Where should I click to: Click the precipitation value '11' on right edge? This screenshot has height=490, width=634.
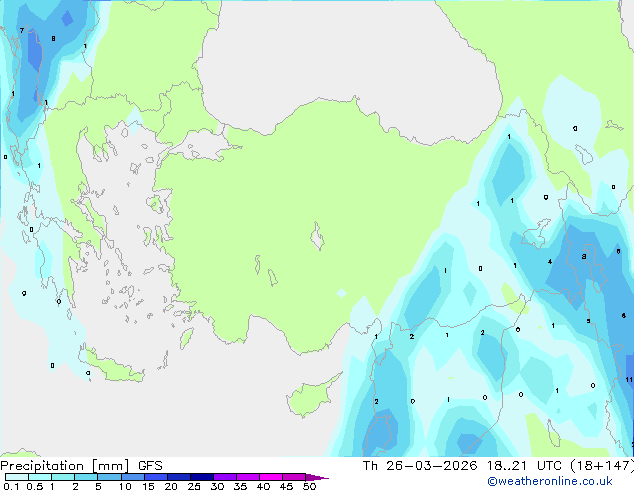pyautogui.click(x=629, y=380)
